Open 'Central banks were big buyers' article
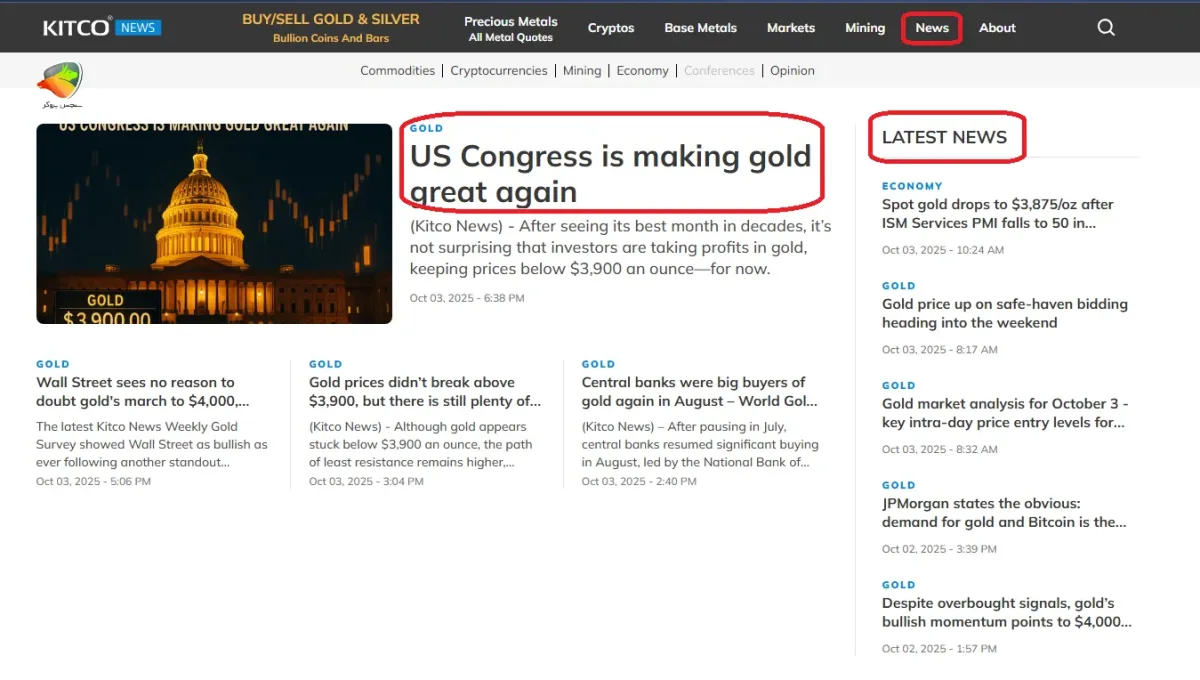1200x680 pixels. point(700,392)
